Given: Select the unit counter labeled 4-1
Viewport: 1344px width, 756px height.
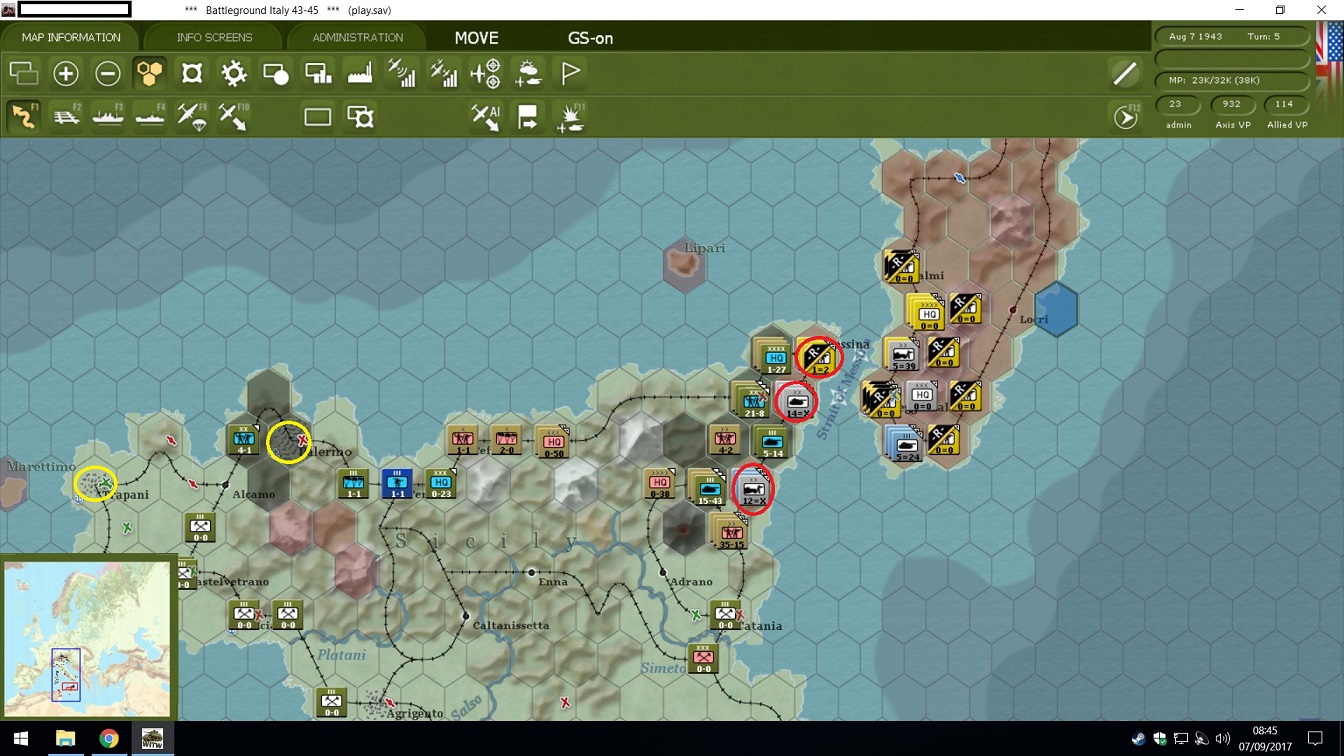Looking at the screenshot, I should point(243,441).
